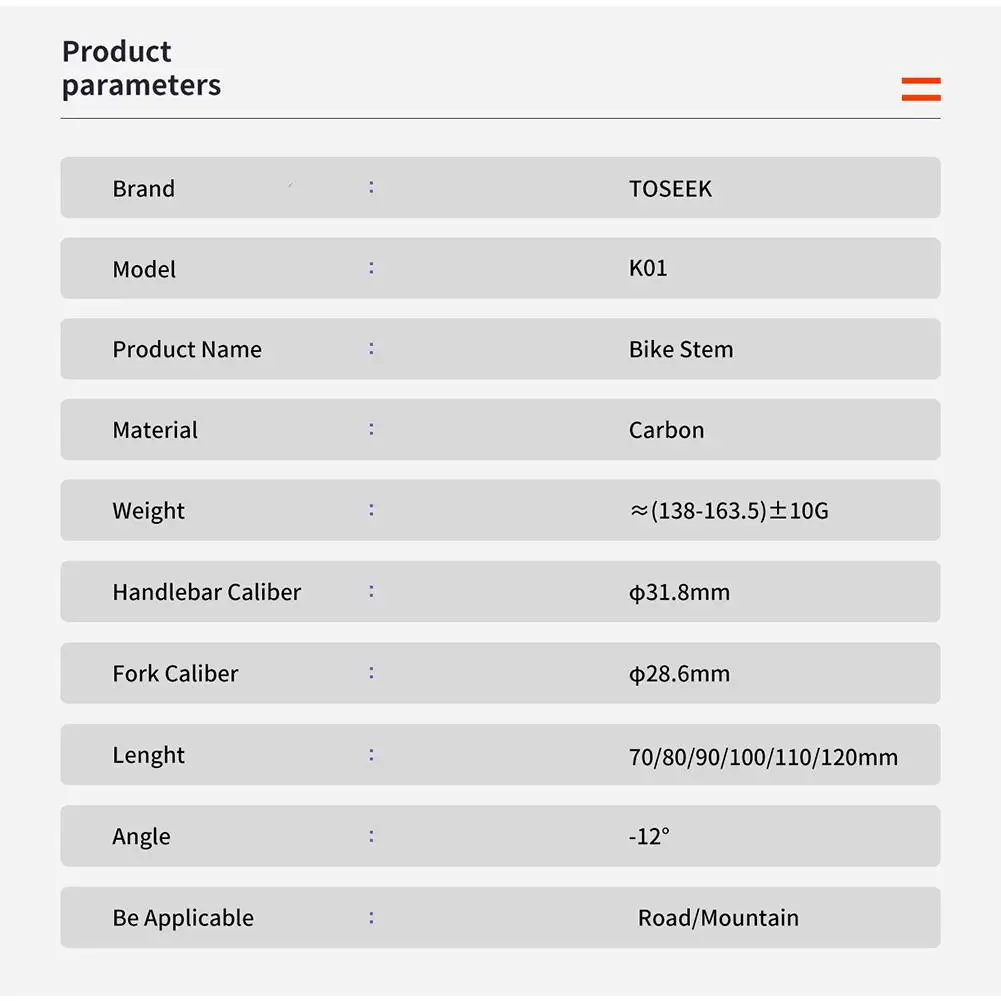1001x1001 pixels.
Task: Click the Road/Mountain value
Action: click(718, 918)
